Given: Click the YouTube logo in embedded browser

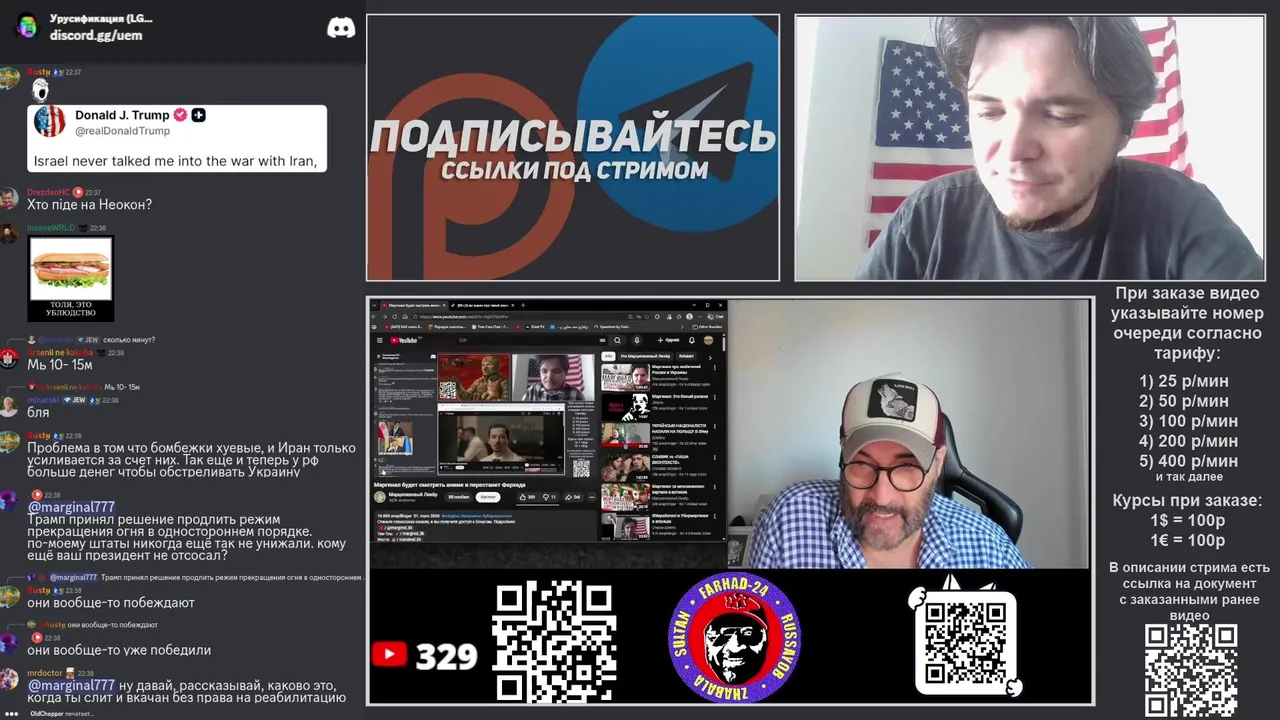Looking at the screenshot, I should click(404, 340).
